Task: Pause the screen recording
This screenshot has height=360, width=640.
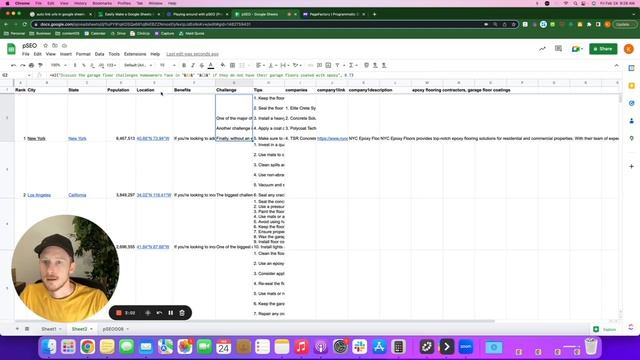Action: point(171,313)
